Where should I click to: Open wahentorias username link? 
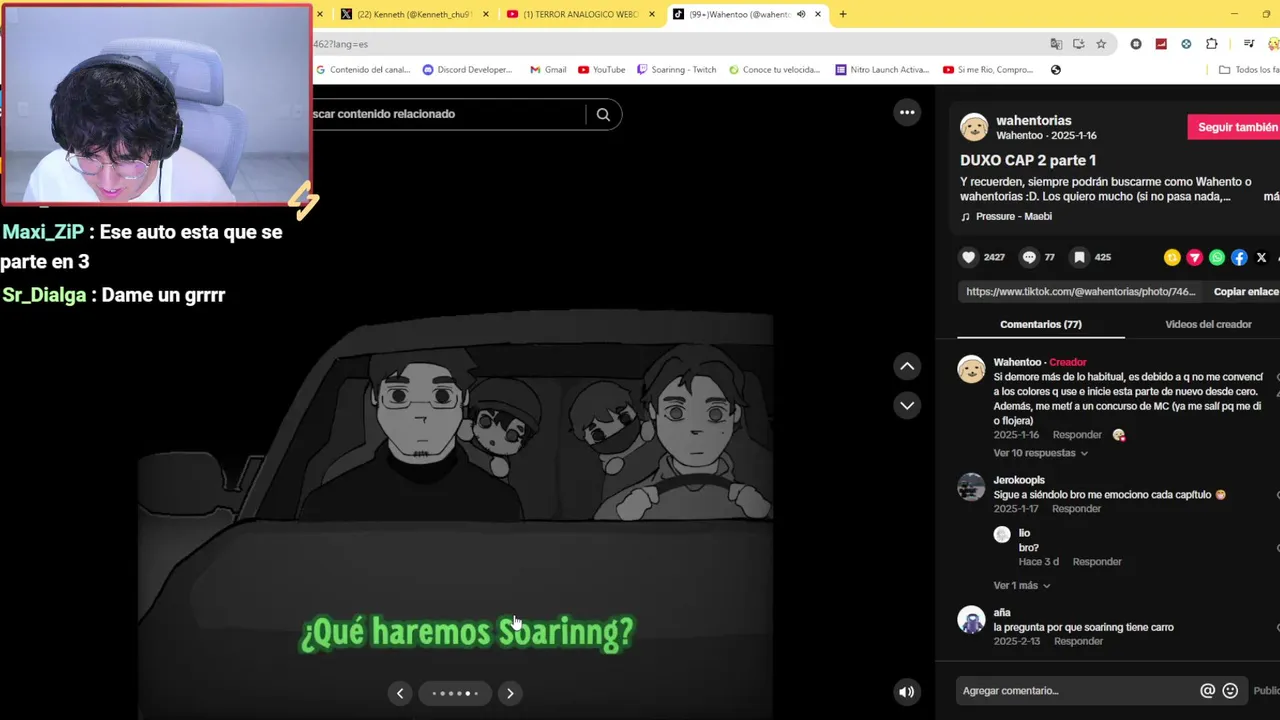coord(1033,120)
